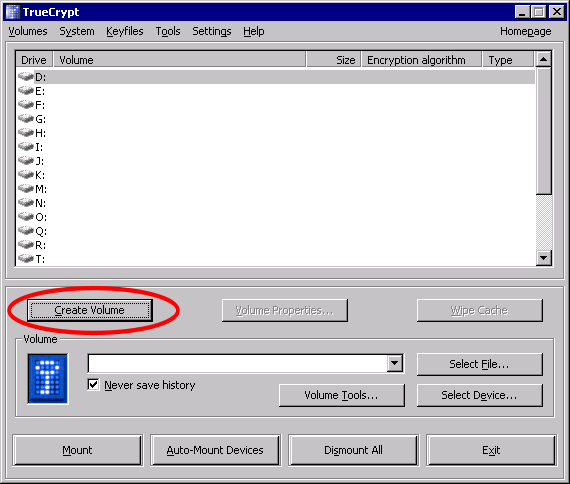Image resolution: width=570 pixels, height=484 pixels.
Task: Click the volume path input field
Action: [x=238, y=363]
